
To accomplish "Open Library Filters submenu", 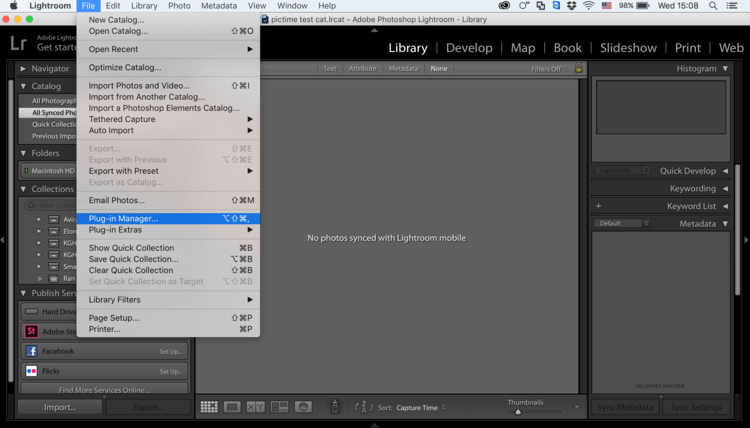I will [x=168, y=300].
